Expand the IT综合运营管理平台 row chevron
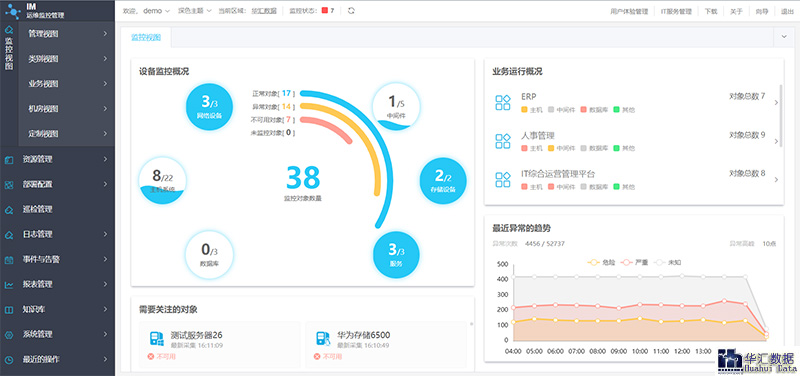Image resolution: width=800 pixels, height=376 pixels. coord(776,180)
